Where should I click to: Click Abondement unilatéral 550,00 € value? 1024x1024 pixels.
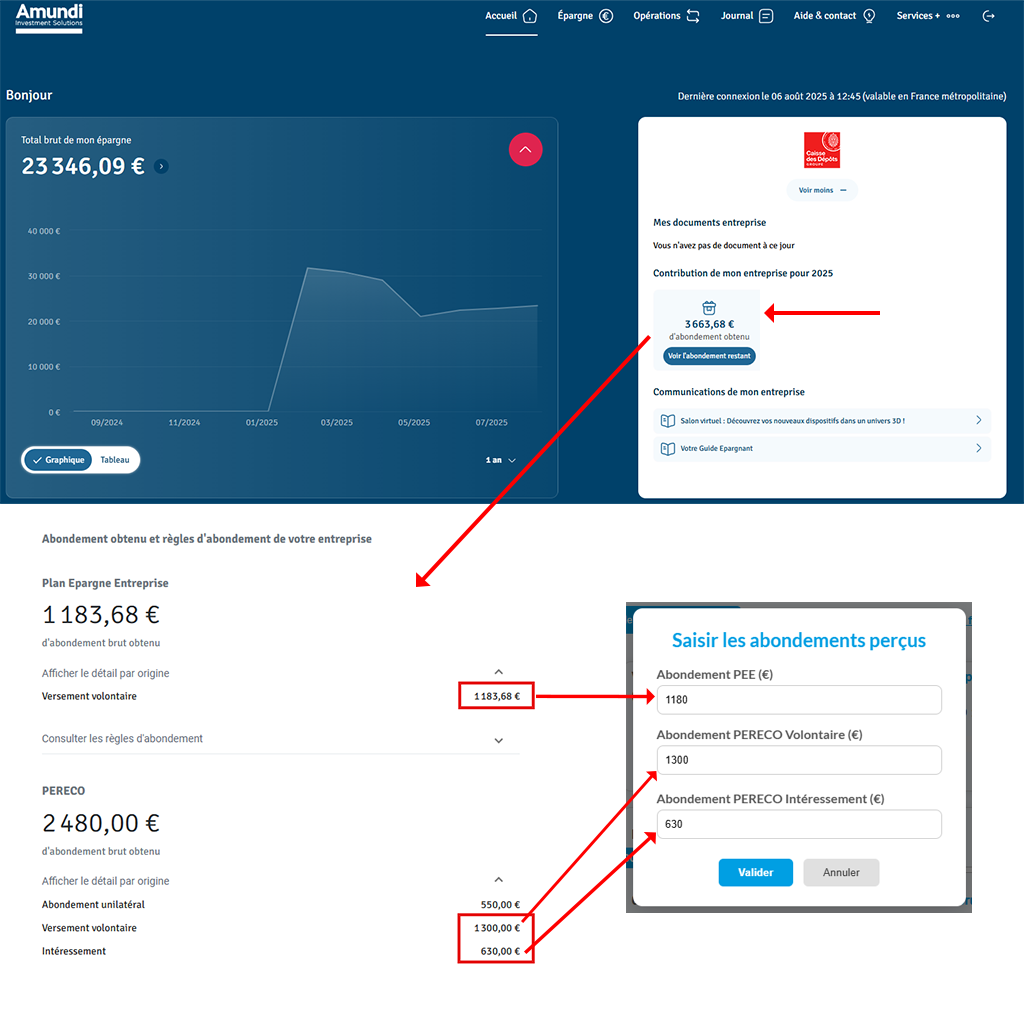click(x=500, y=904)
